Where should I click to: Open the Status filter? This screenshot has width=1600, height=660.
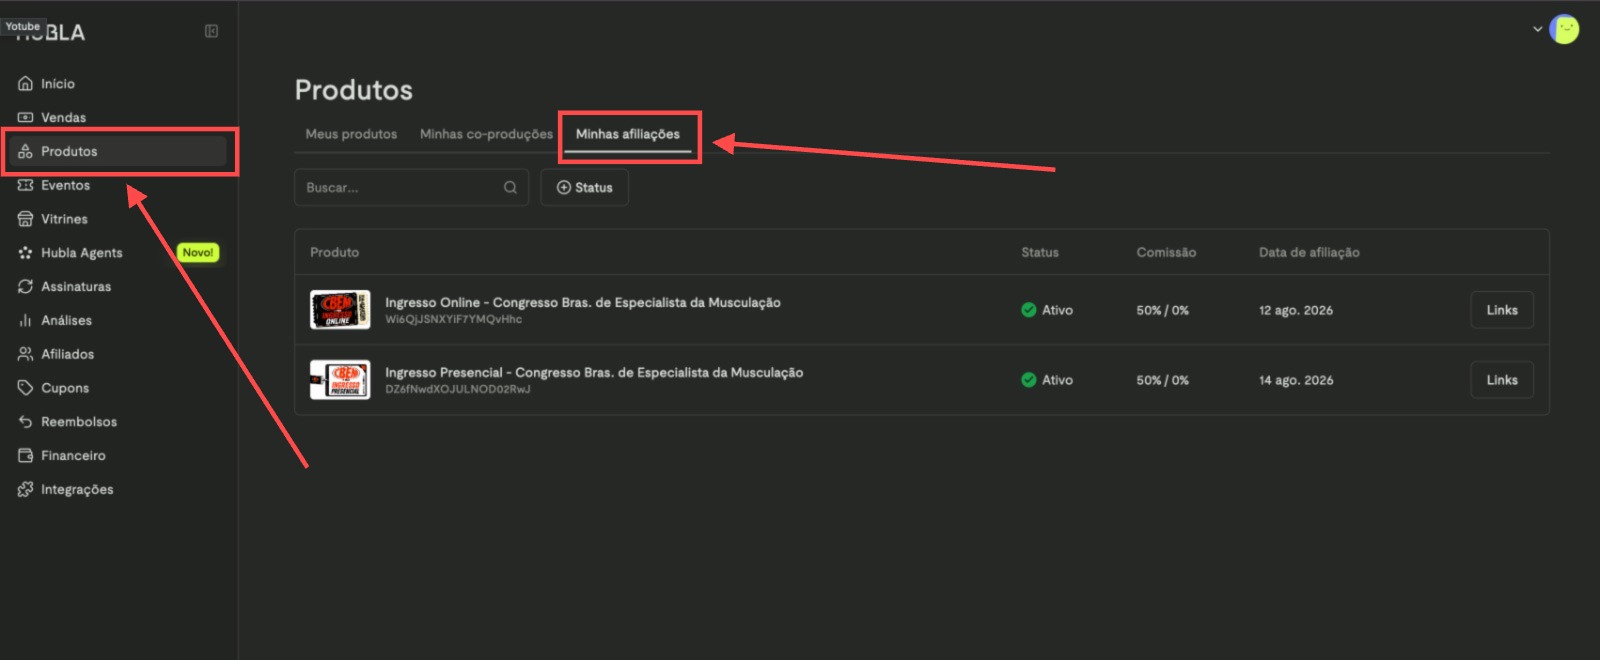585,188
